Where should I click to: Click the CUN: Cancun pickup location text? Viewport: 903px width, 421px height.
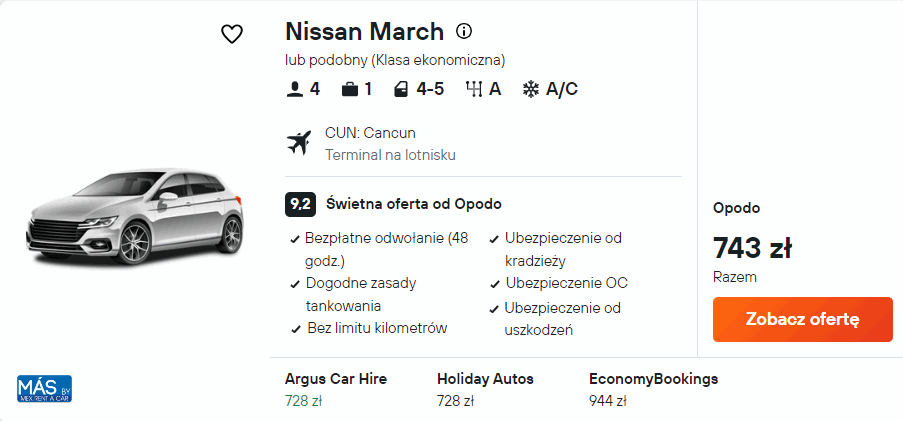[x=370, y=133]
